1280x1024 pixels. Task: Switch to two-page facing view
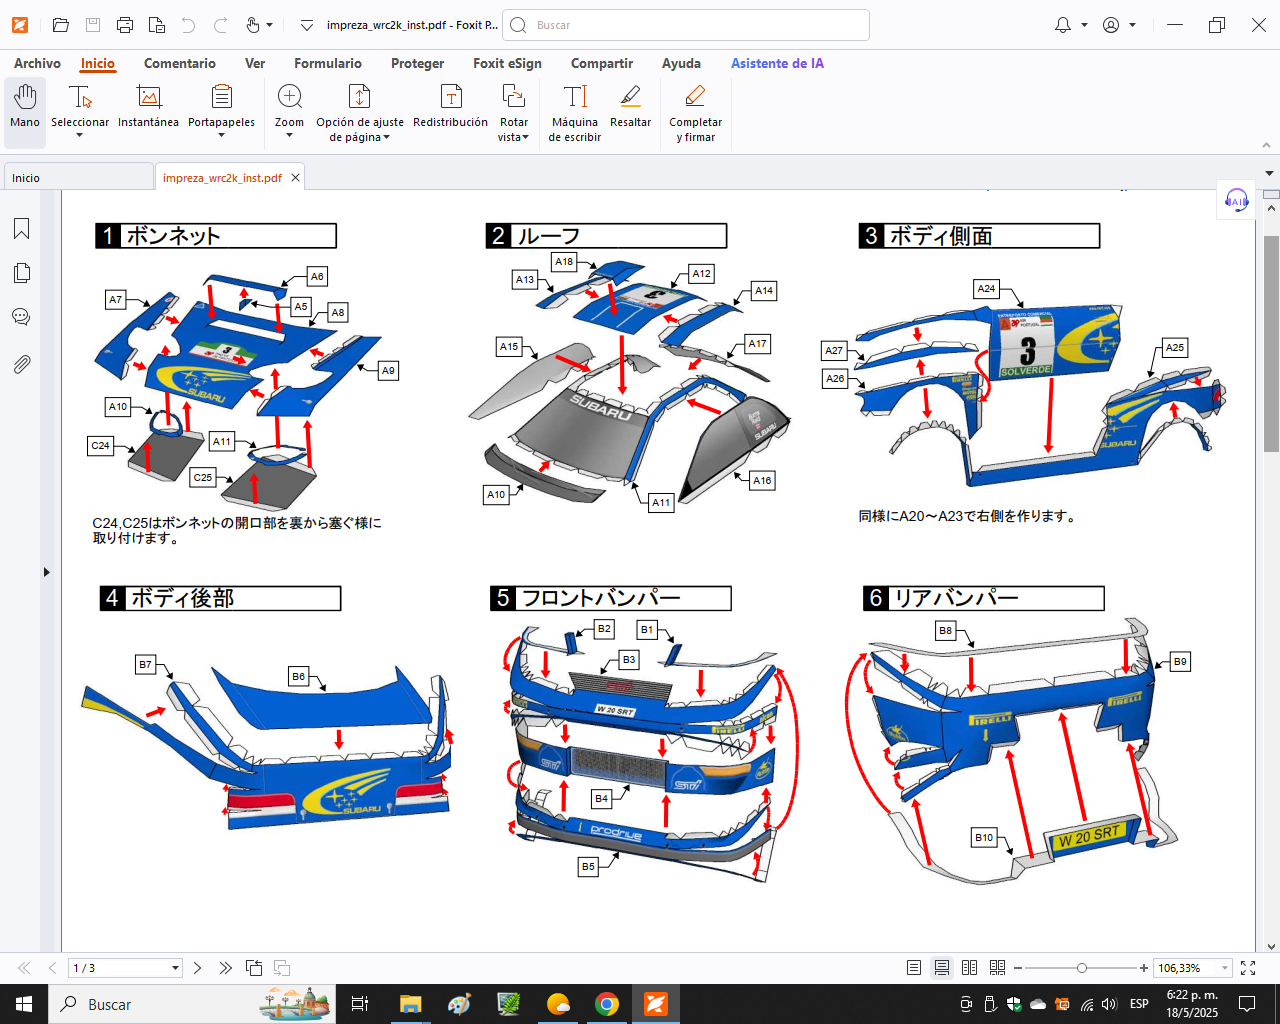969,968
